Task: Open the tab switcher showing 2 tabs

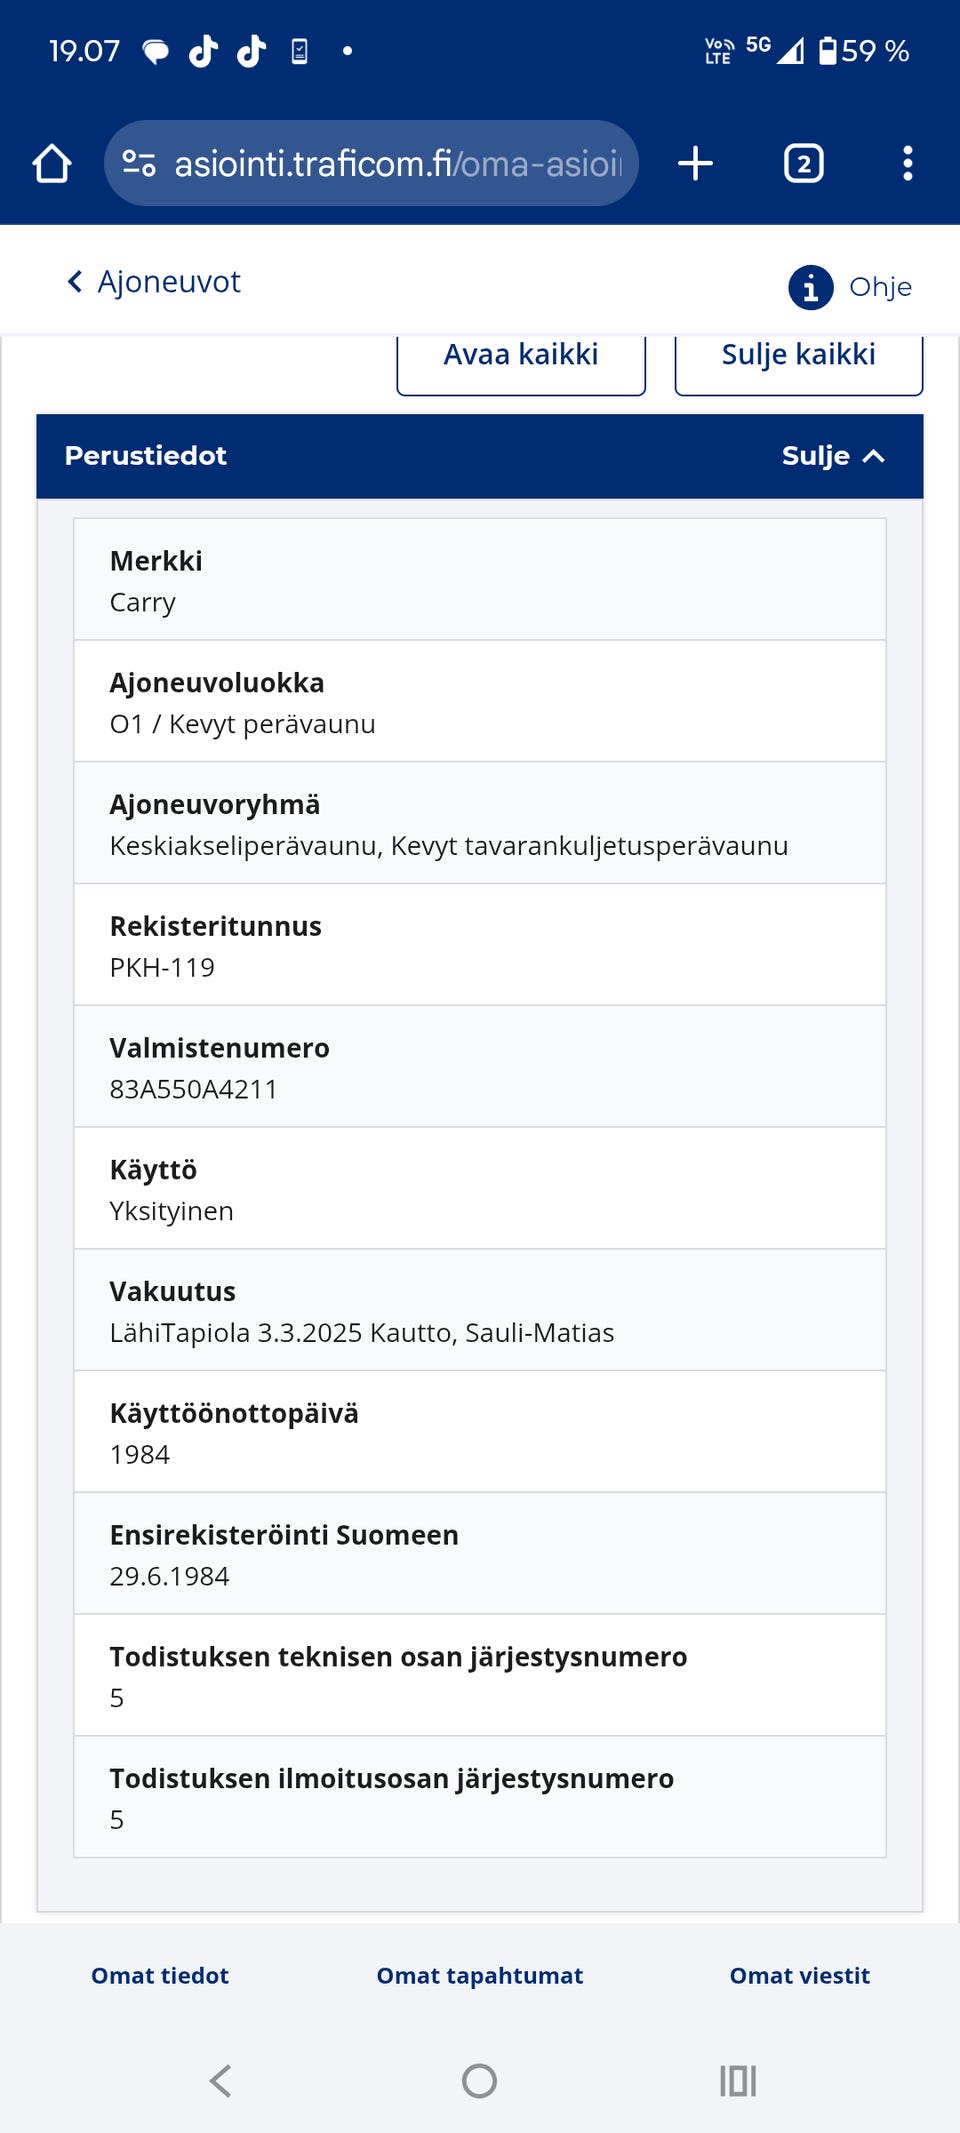Action: 803,164
